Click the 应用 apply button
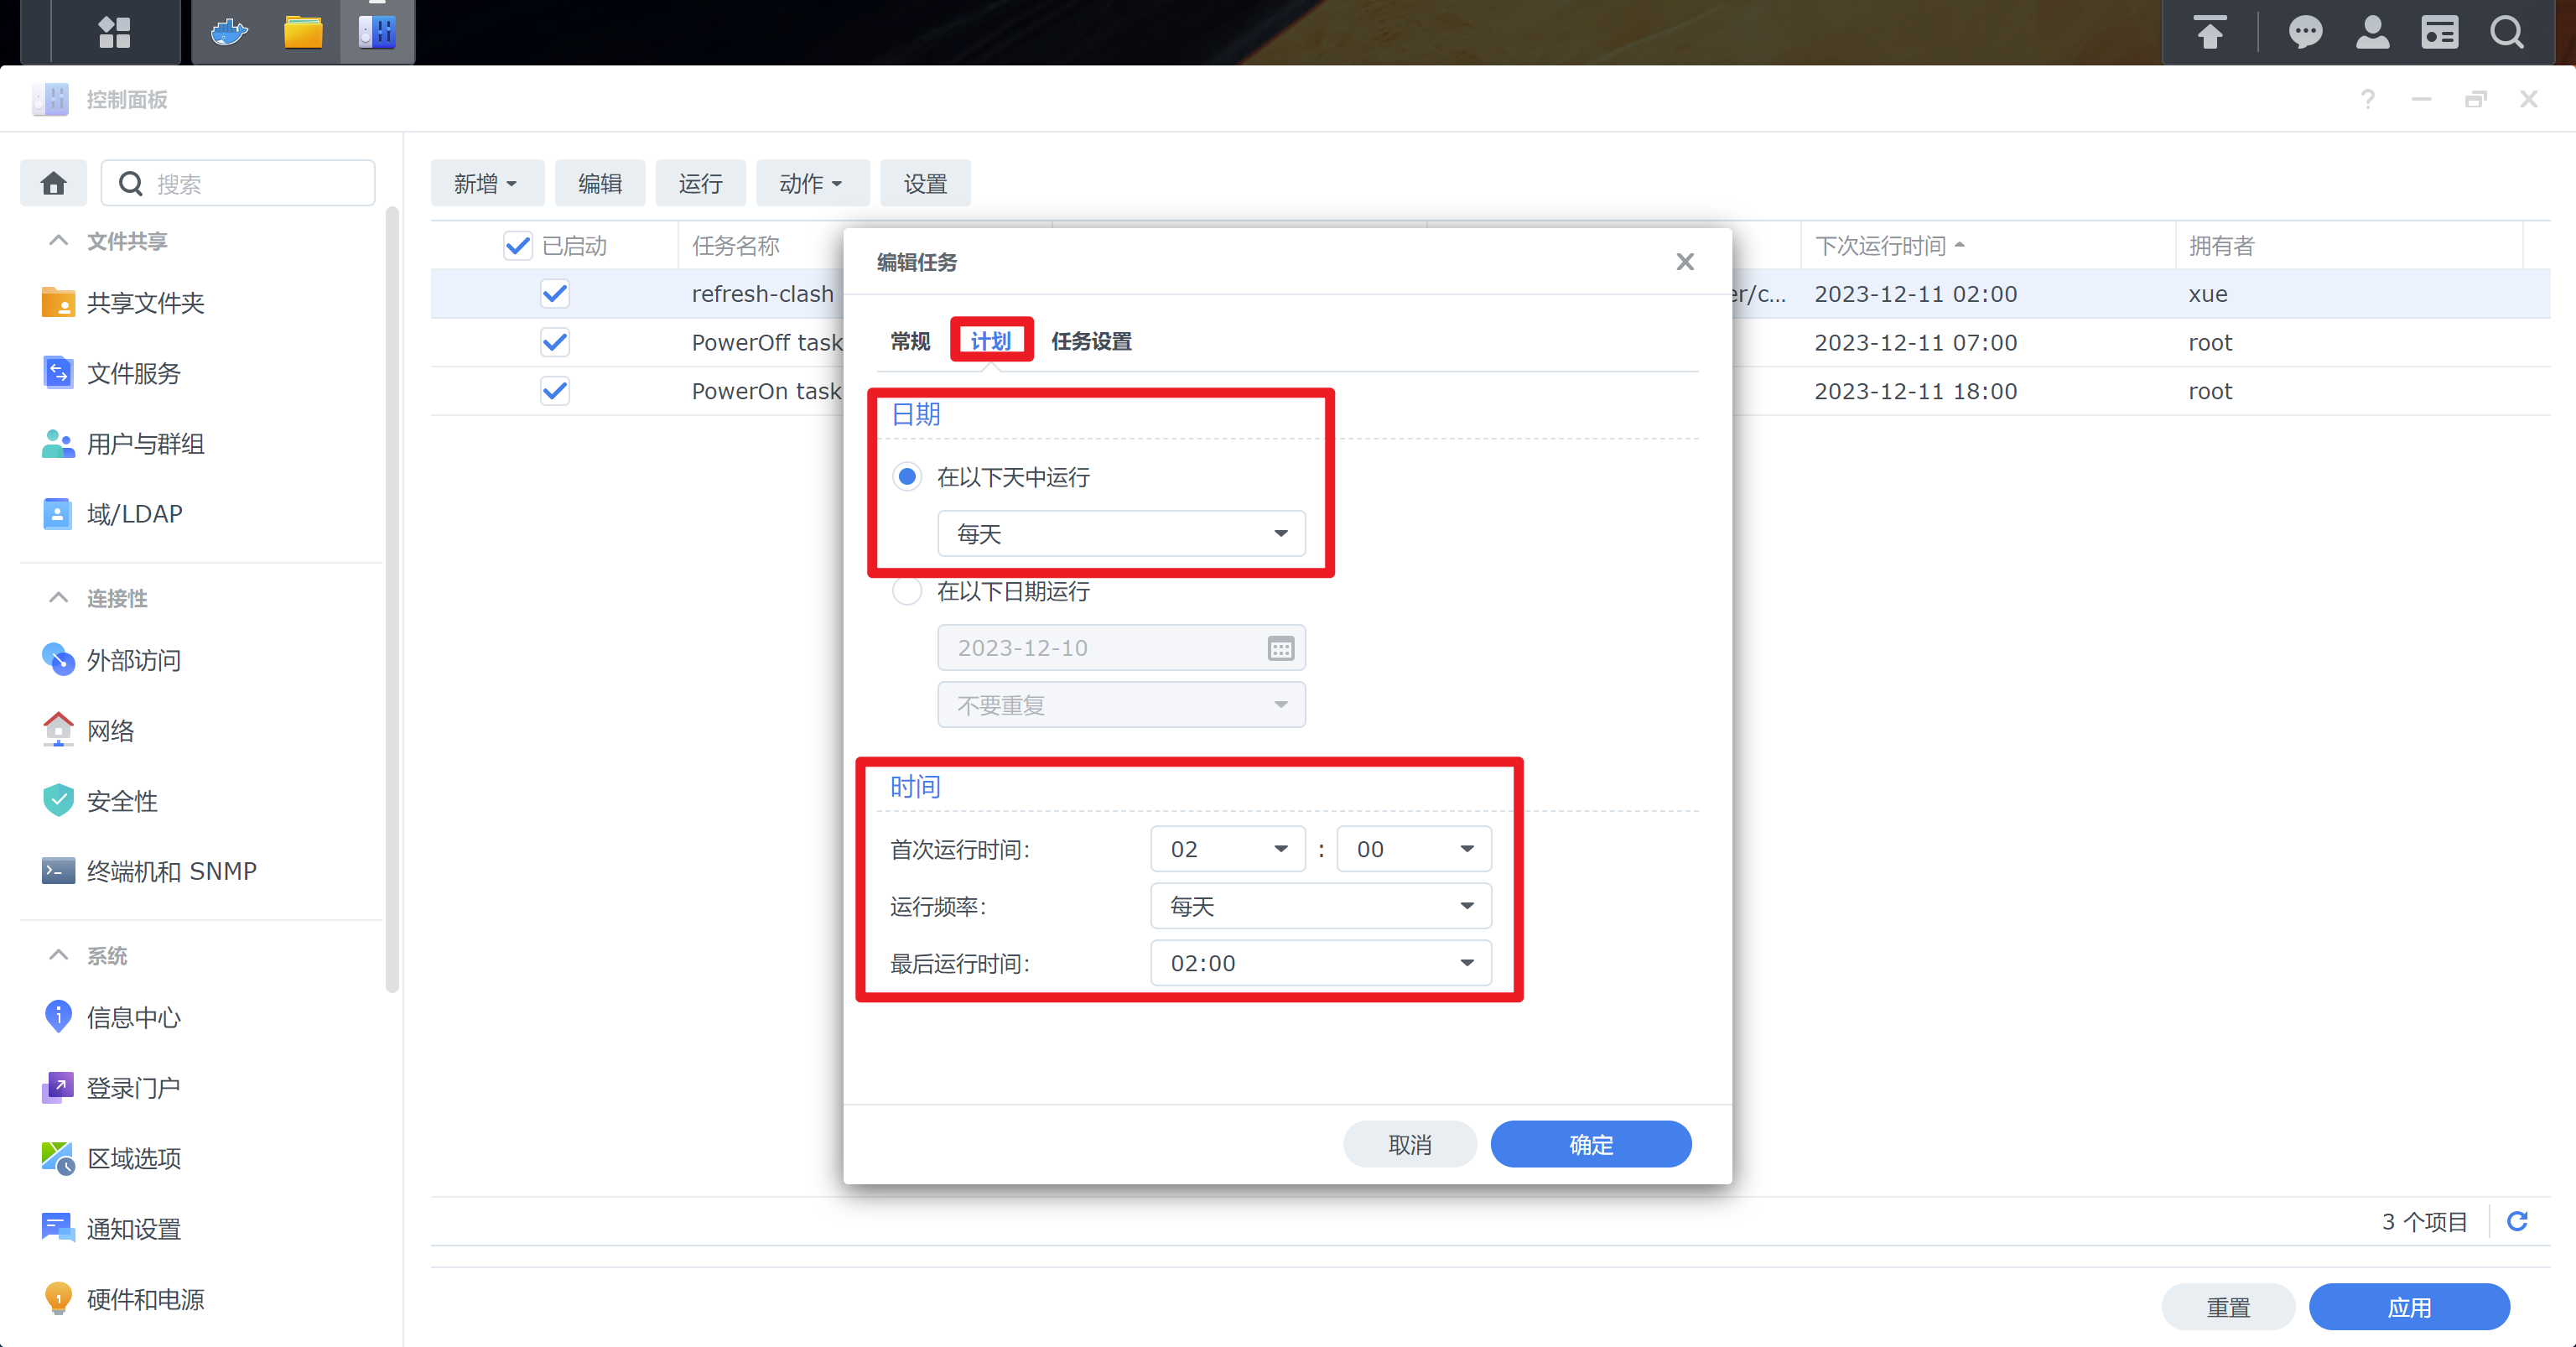2576x1347 pixels. click(2409, 1307)
